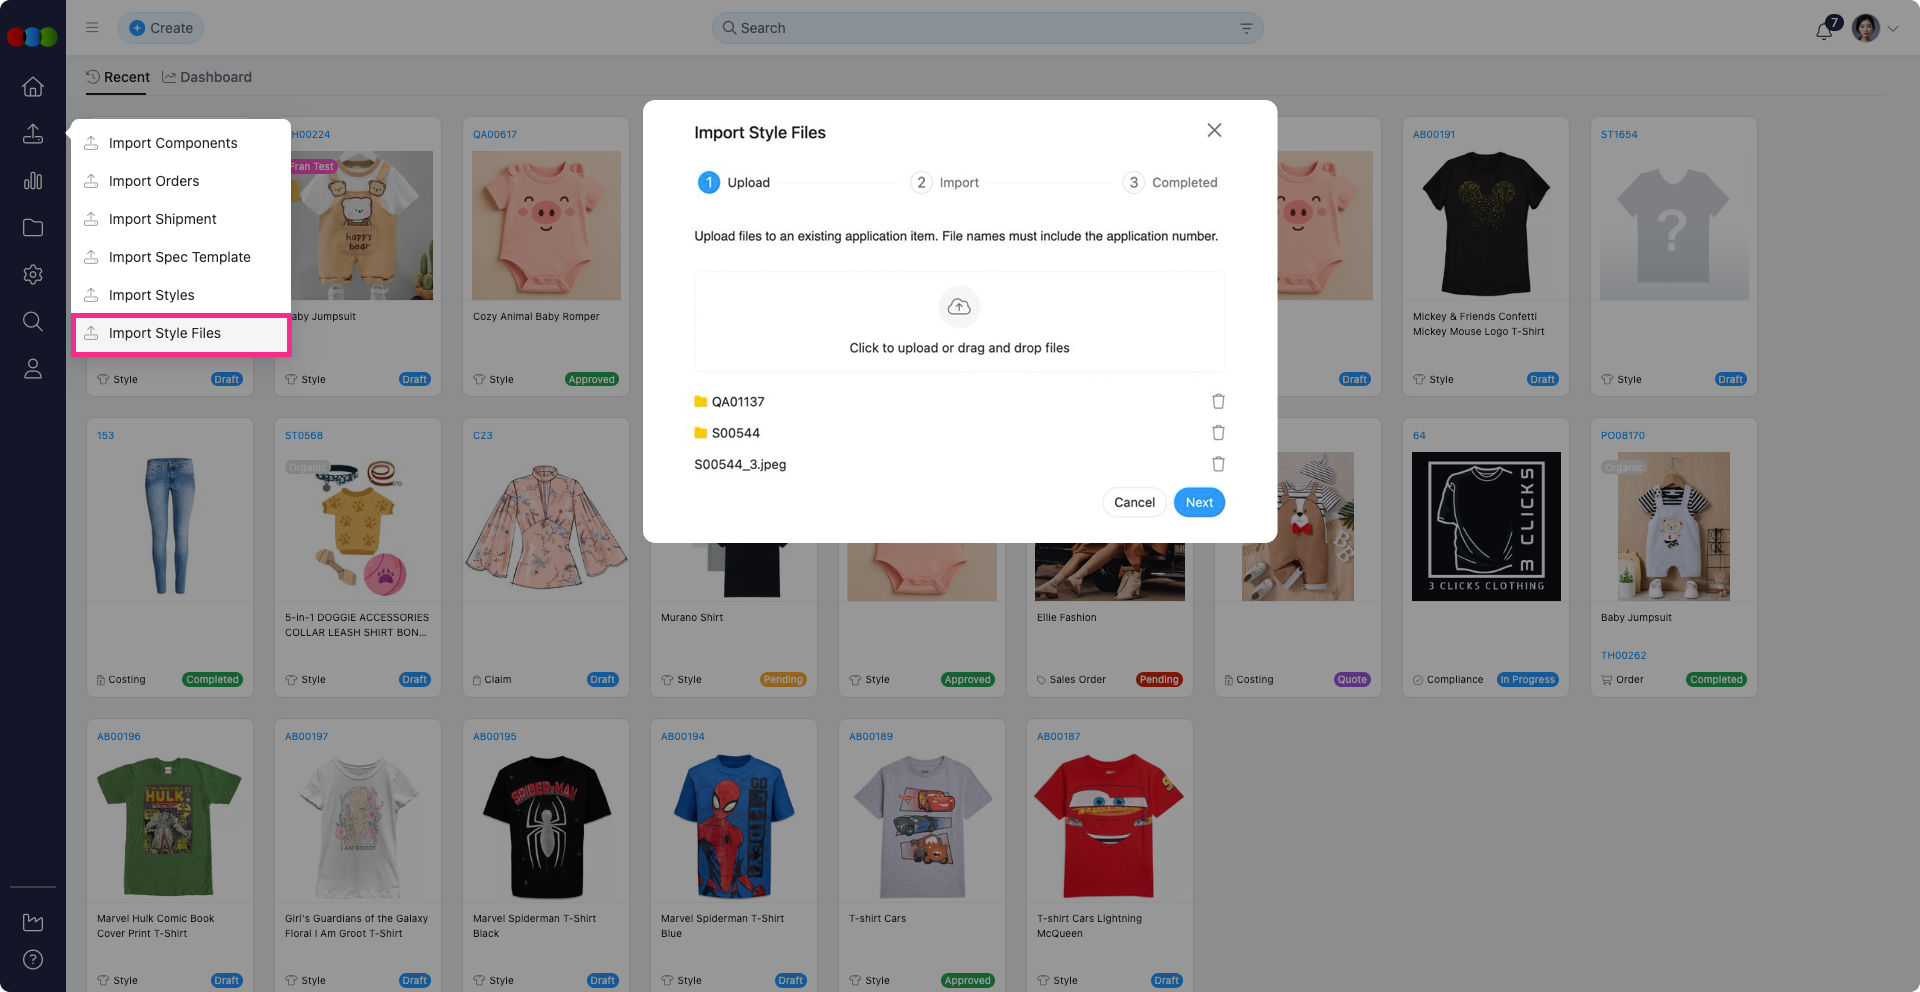Open the search filter options
The width and height of the screenshot is (1920, 992).
(x=1246, y=28)
